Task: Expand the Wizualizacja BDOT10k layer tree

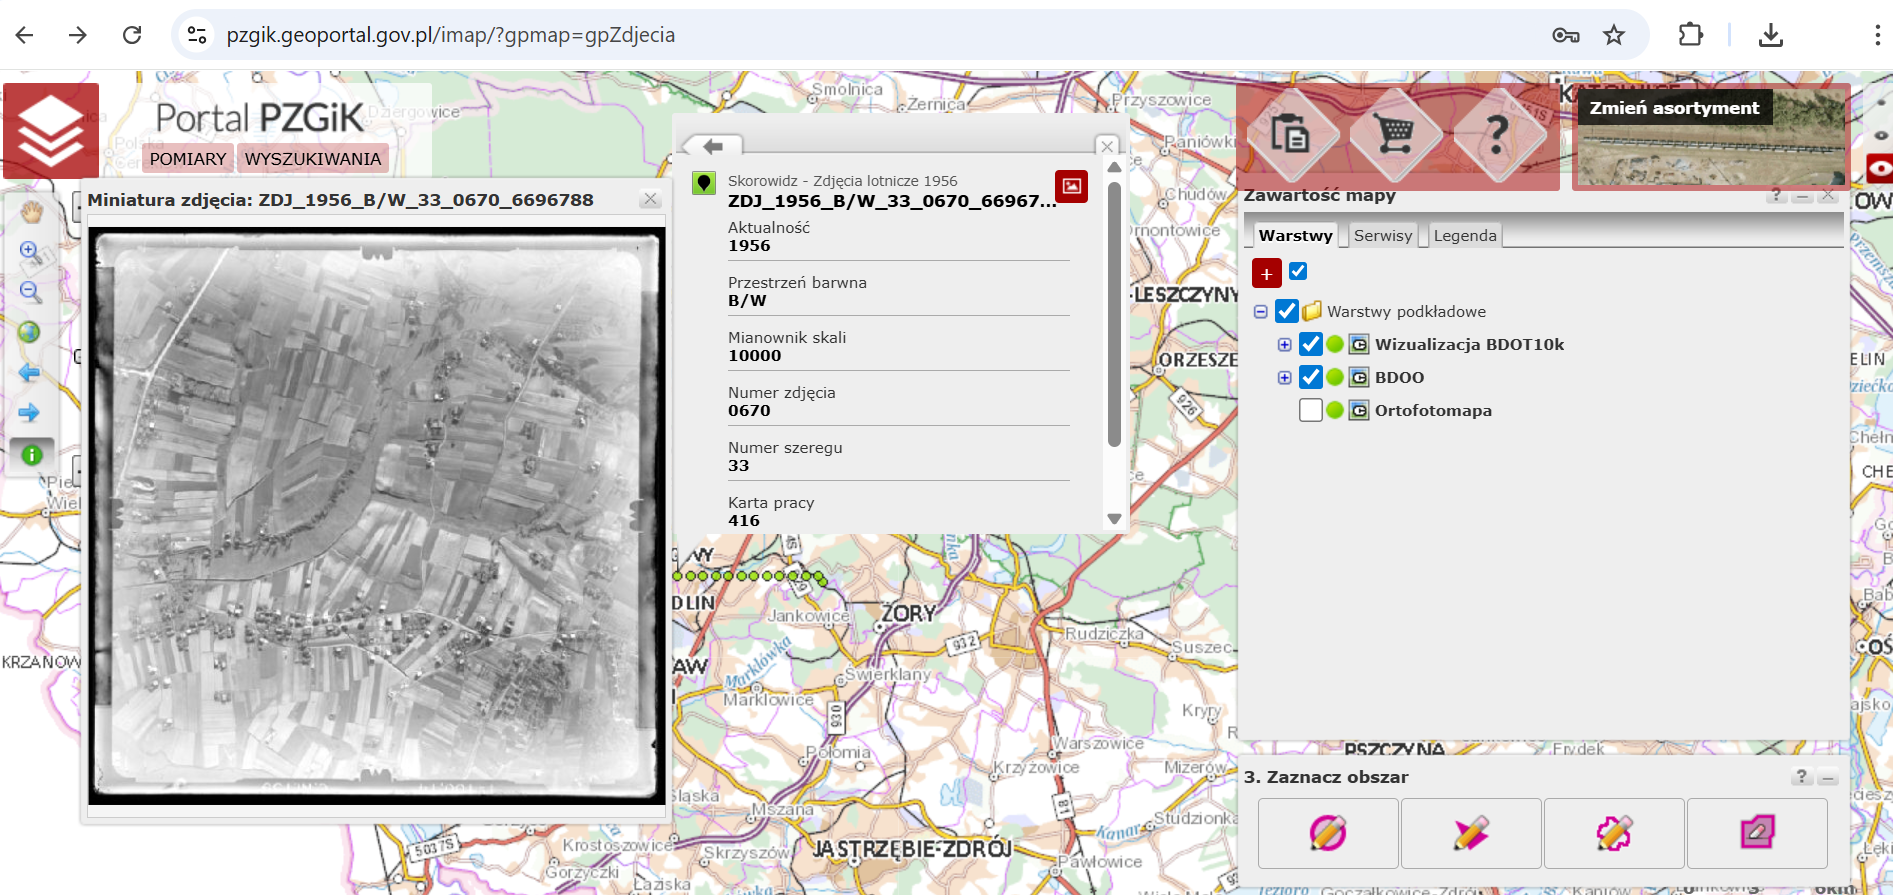Action: point(1285,345)
